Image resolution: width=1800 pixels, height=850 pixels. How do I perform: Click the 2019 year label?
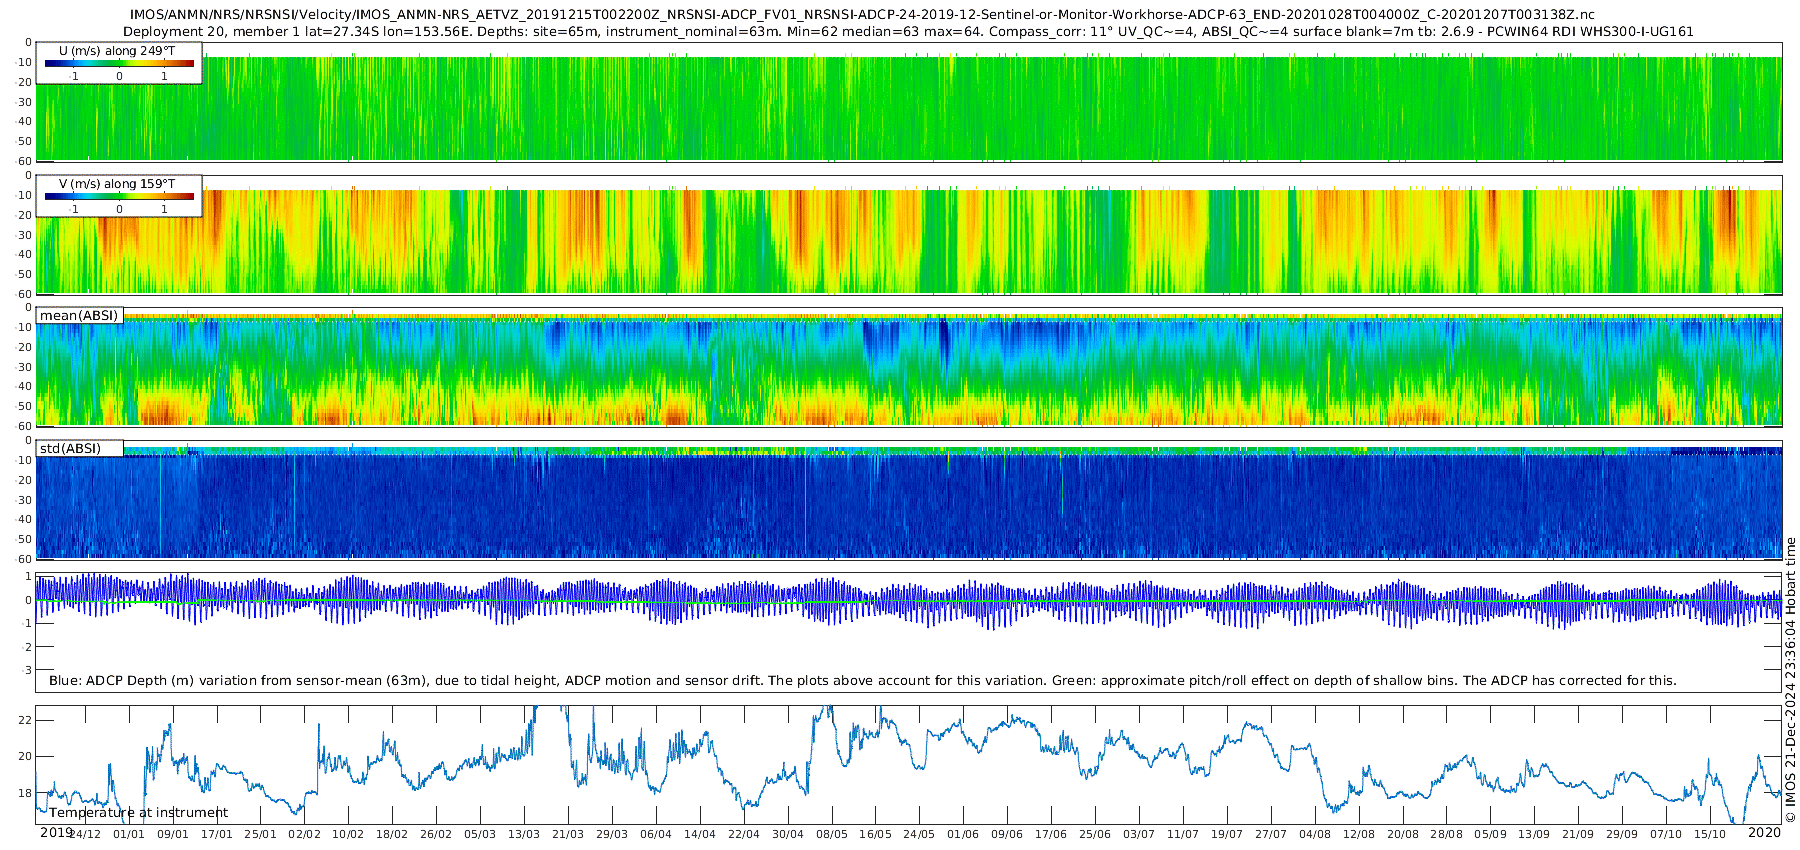[x=56, y=833]
